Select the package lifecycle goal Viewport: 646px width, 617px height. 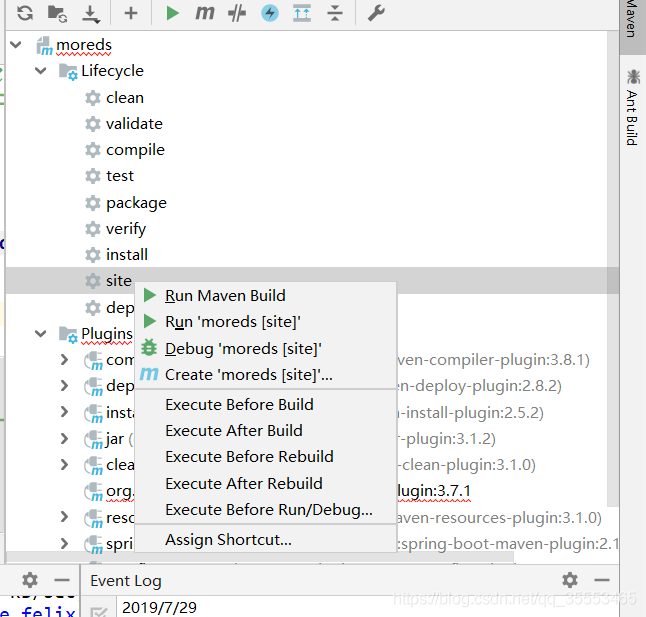[x=136, y=203]
